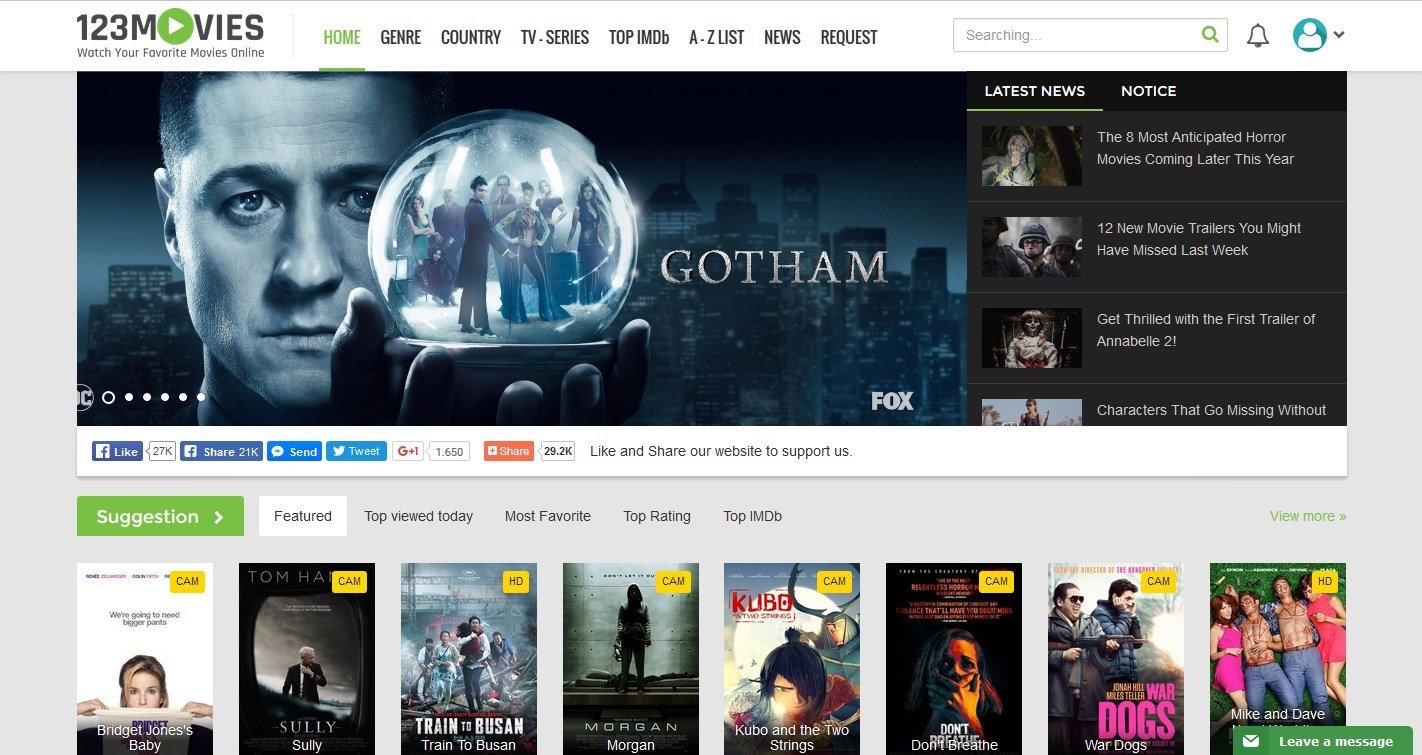The height and width of the screenshot is (755, 1422).
Task: Open the HOME menu item
Action: pyautogui.click(x=342, y=37)
